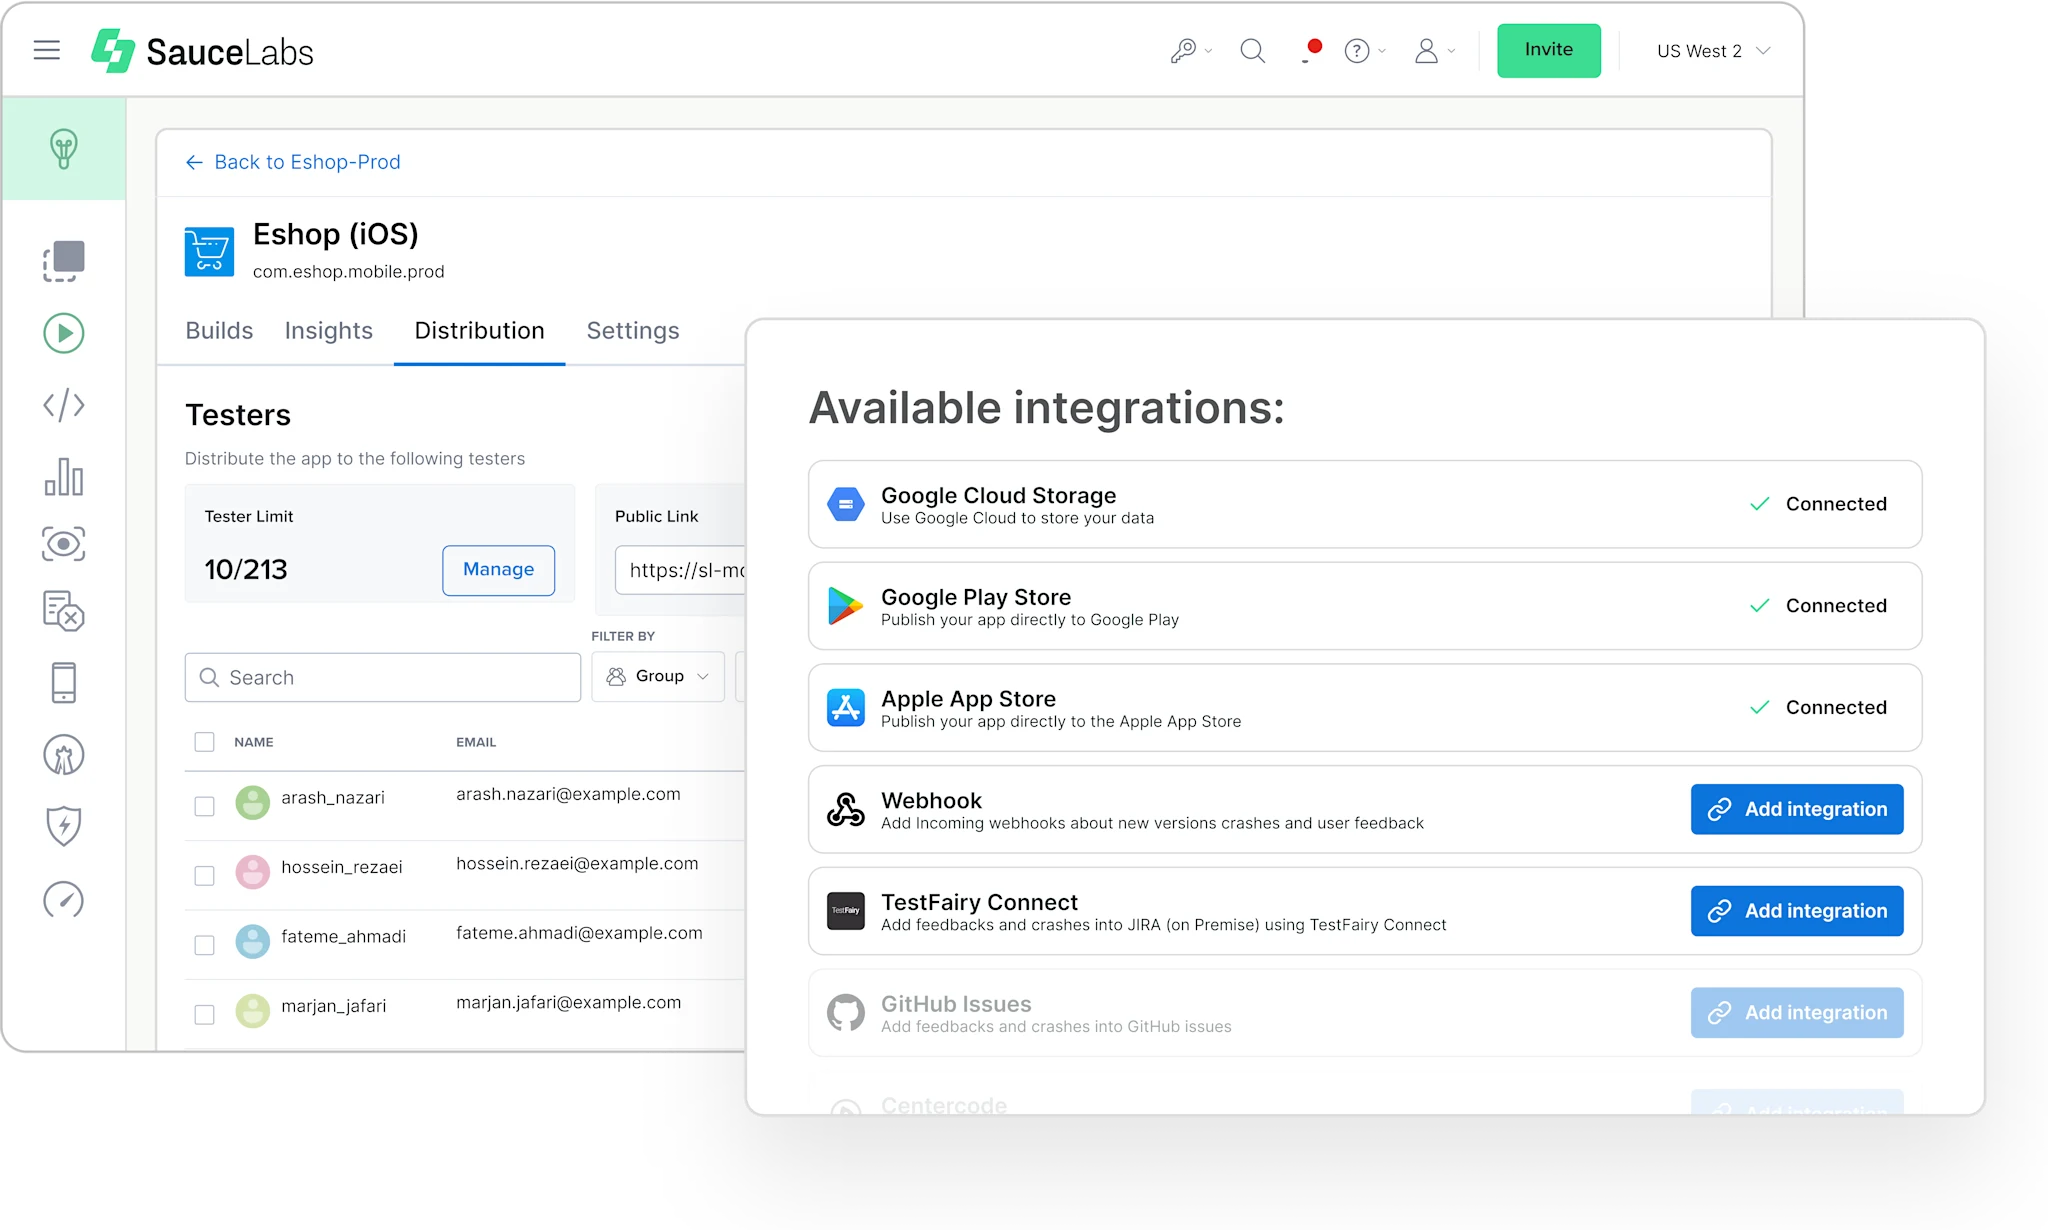Open the play circle sidebar icon
This screenshot has height=1230, width=2048.
click(x=64, y=333)
